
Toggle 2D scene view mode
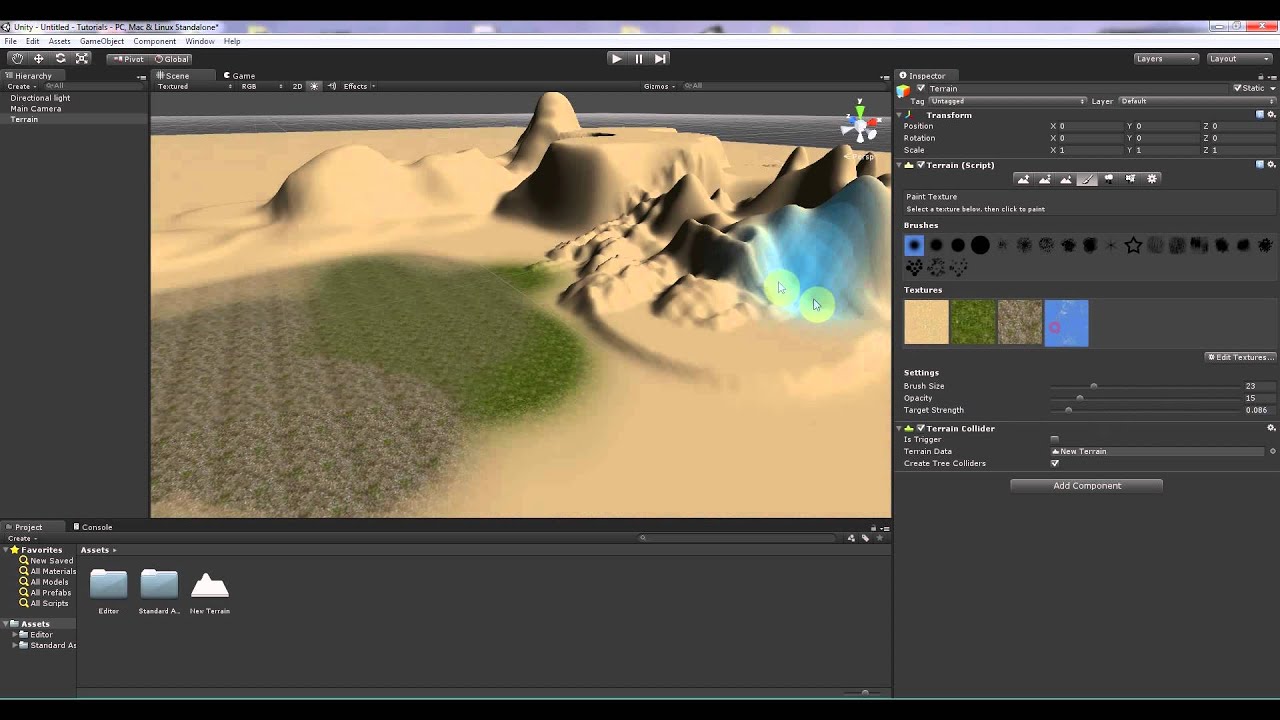click(297, 86)
